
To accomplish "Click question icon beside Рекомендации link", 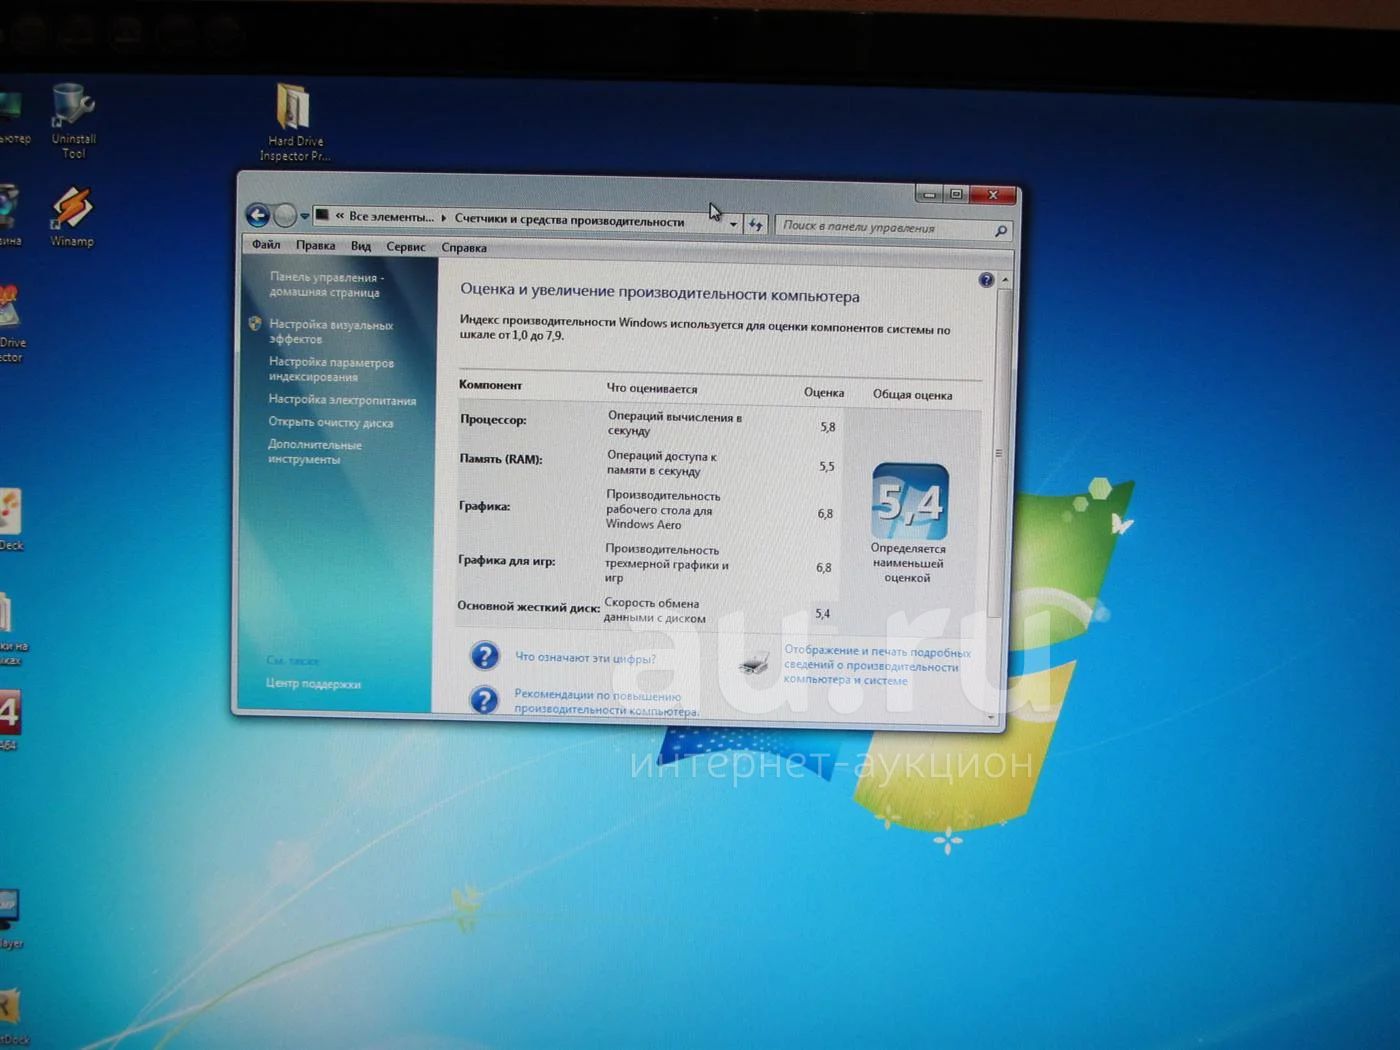I will click(x=484, y=700).
